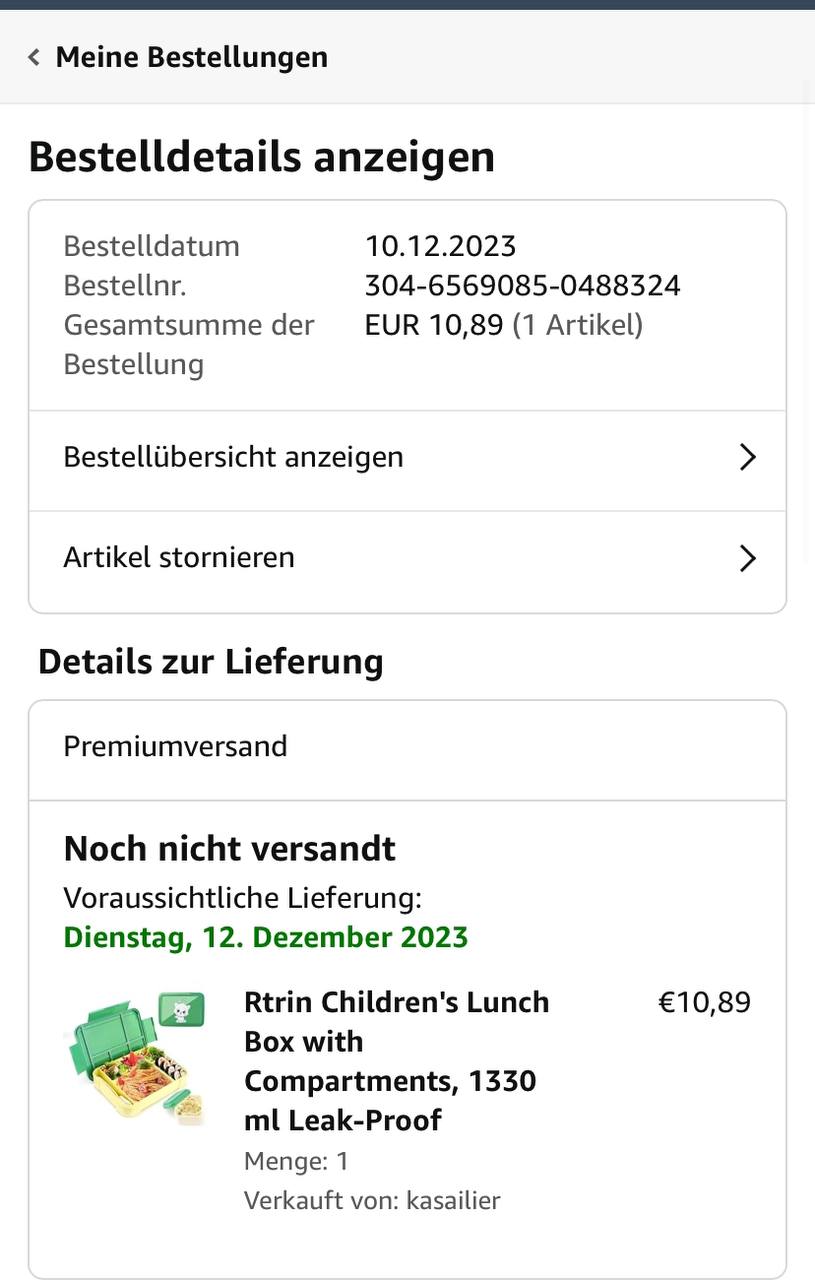Image resolution: width=815 pixels, height=1280 pixels.
Task: Tap the order number 304-6569085-0488324
Action: point(522,286)
